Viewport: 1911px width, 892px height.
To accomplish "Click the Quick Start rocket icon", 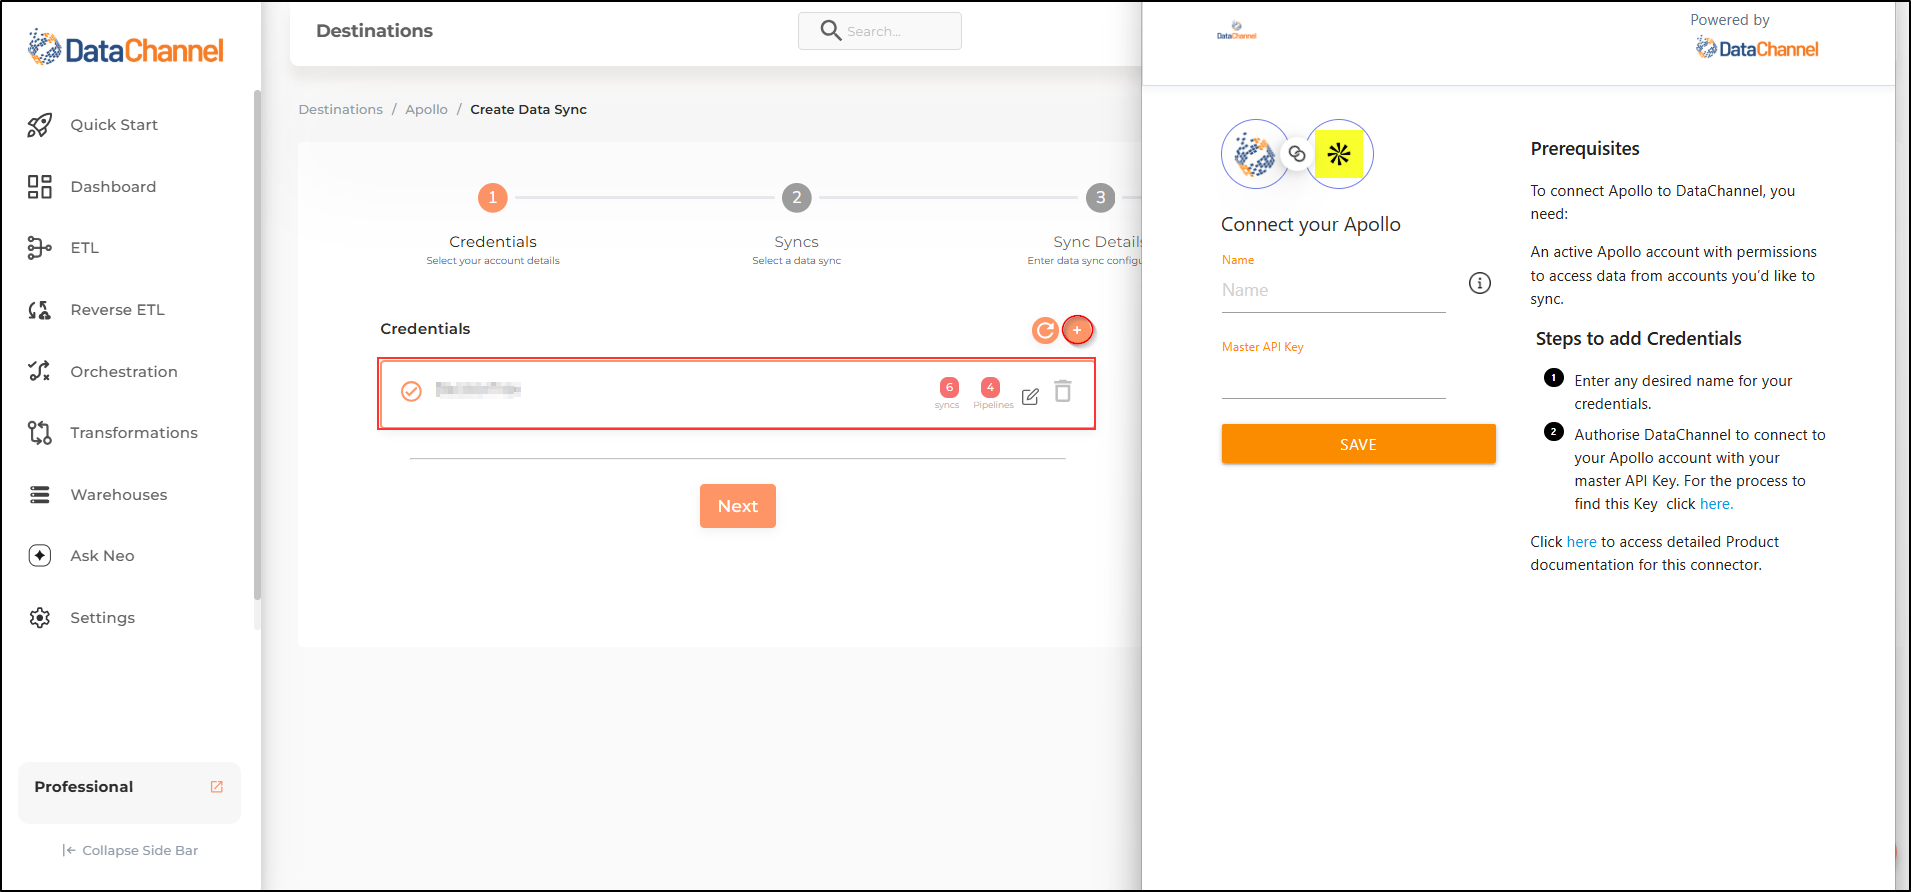I will pos(39,125).
